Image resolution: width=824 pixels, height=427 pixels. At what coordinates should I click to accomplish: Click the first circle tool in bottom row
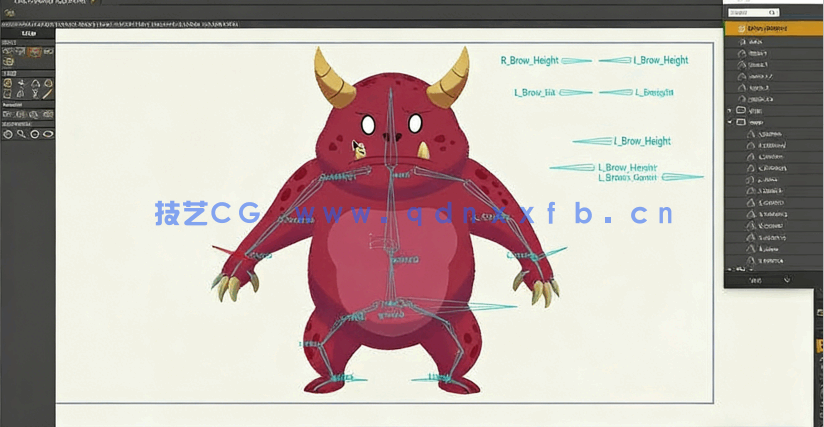tap(7, 133)
